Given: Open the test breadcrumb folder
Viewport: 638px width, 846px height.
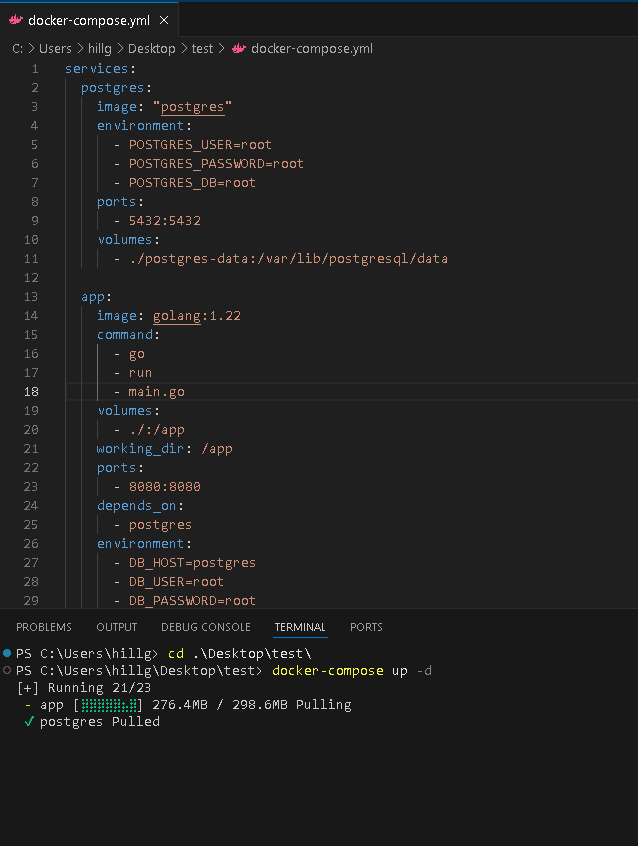Looking at the screenshot, I should [202, 49].
